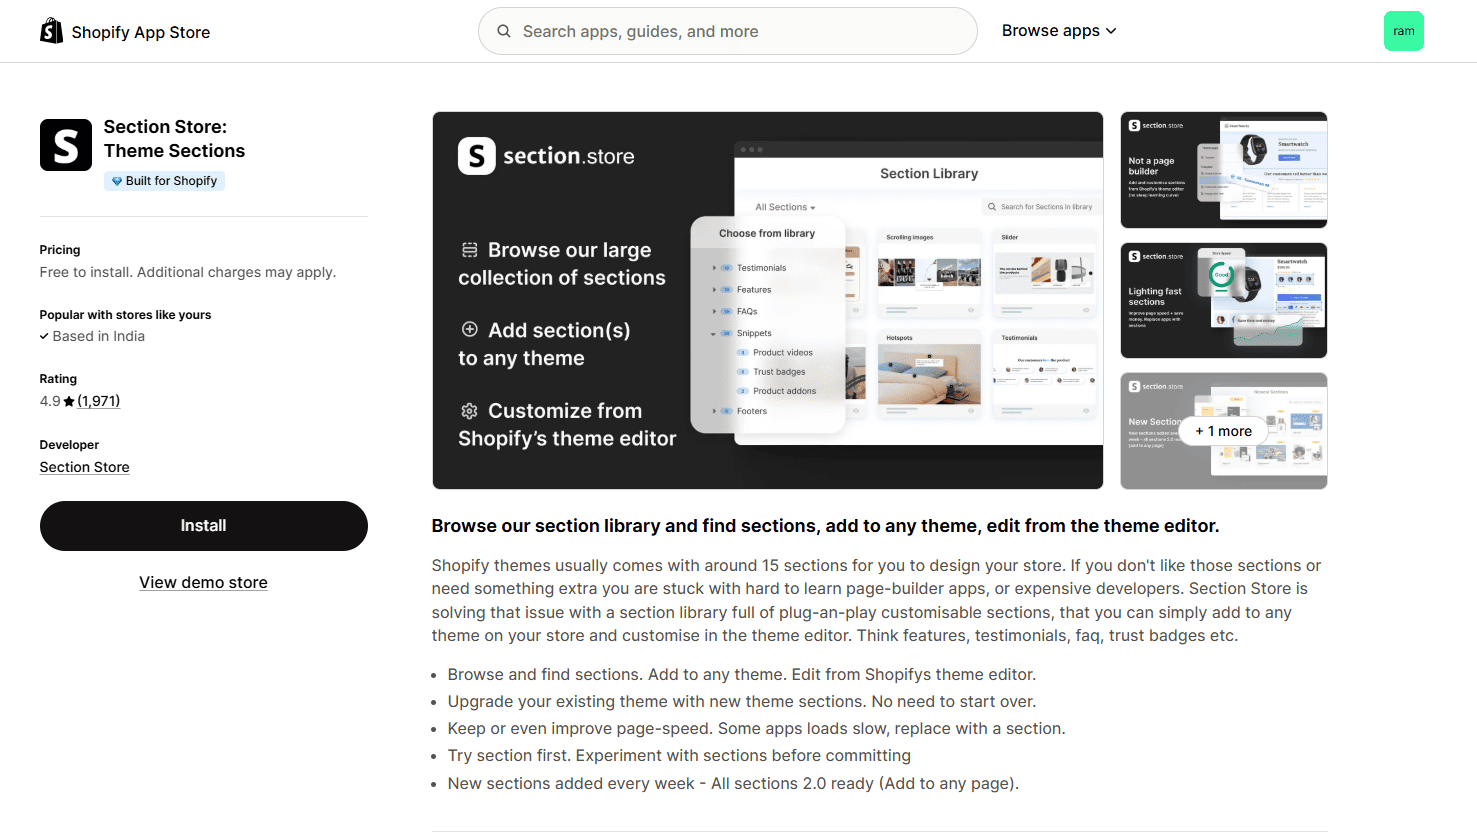Open the Lighting fast sections thumbnail
1477x834 pixels.
coord(1224,300)
